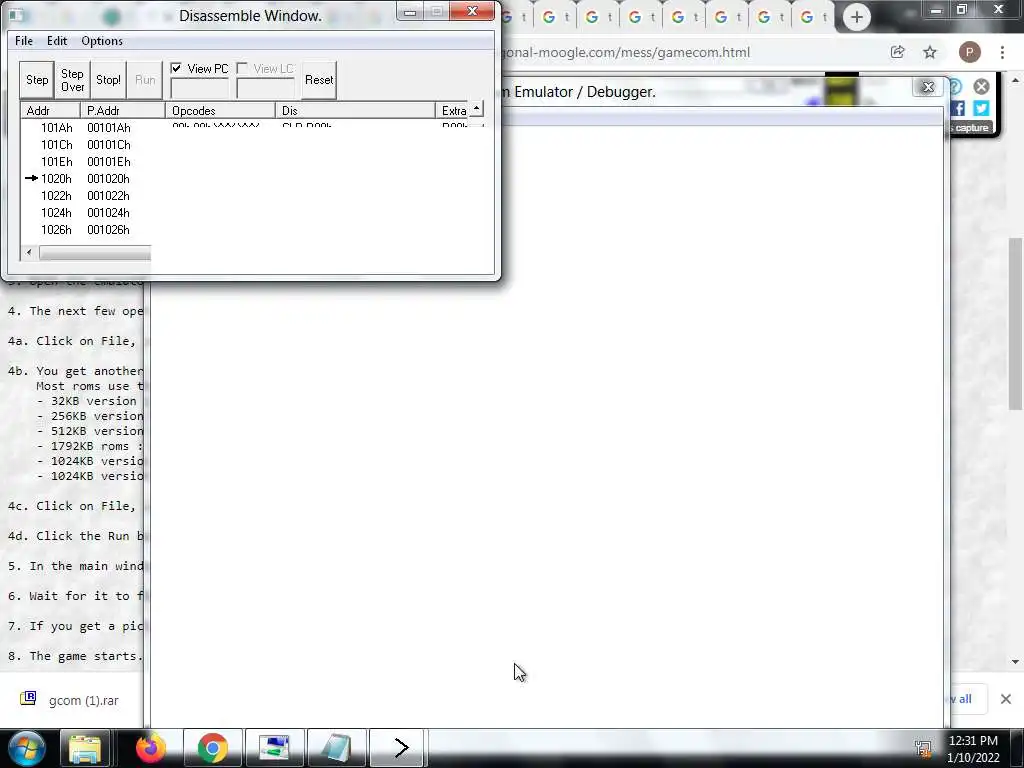The image size is (1024, 768).
Task: Open the arrow icon taskbar app
Action: tap(398, 748)
